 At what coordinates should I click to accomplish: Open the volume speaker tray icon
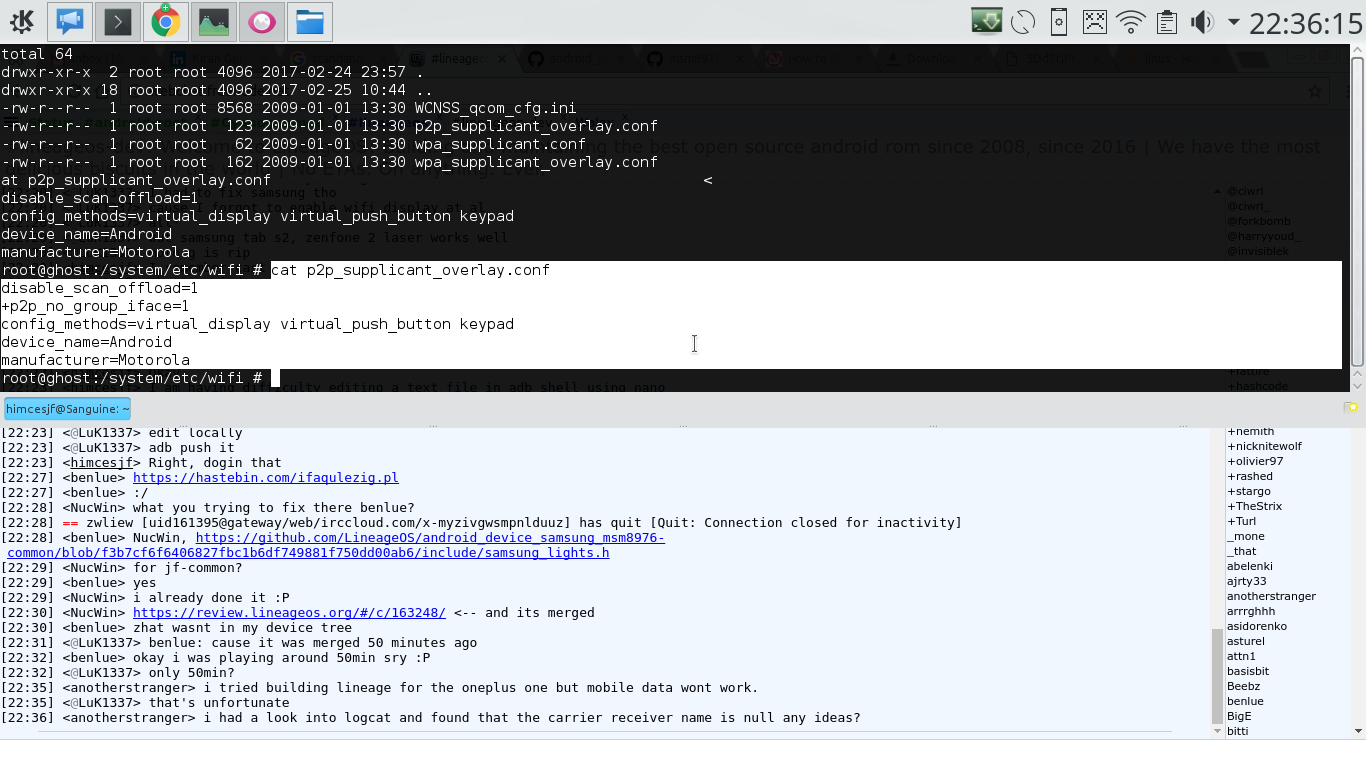pos(1202,21)
